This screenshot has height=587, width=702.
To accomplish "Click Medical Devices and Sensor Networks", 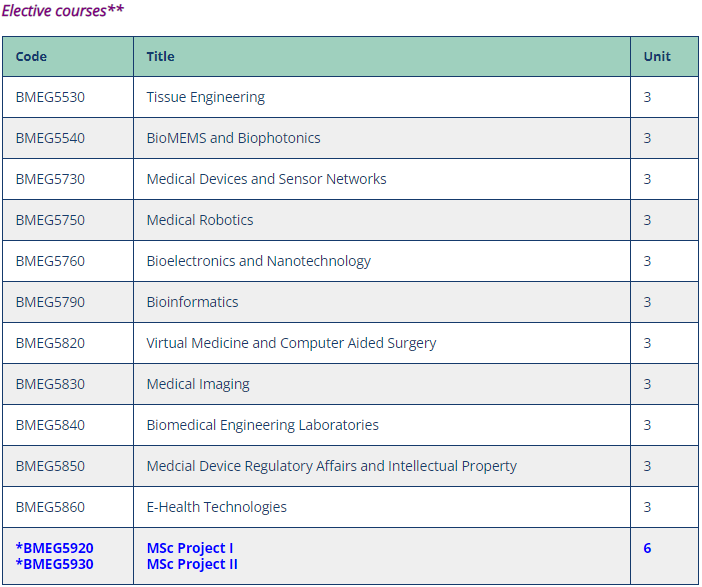I will tap(266, 179).
